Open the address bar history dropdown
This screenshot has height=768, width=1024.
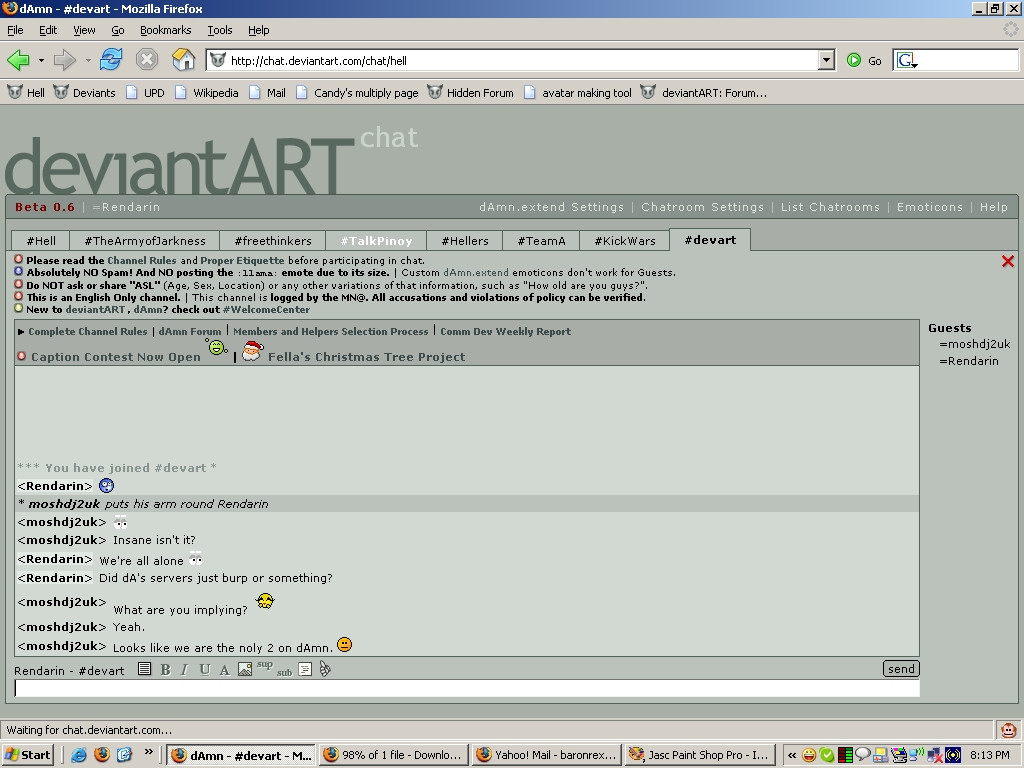pos(826,60)
